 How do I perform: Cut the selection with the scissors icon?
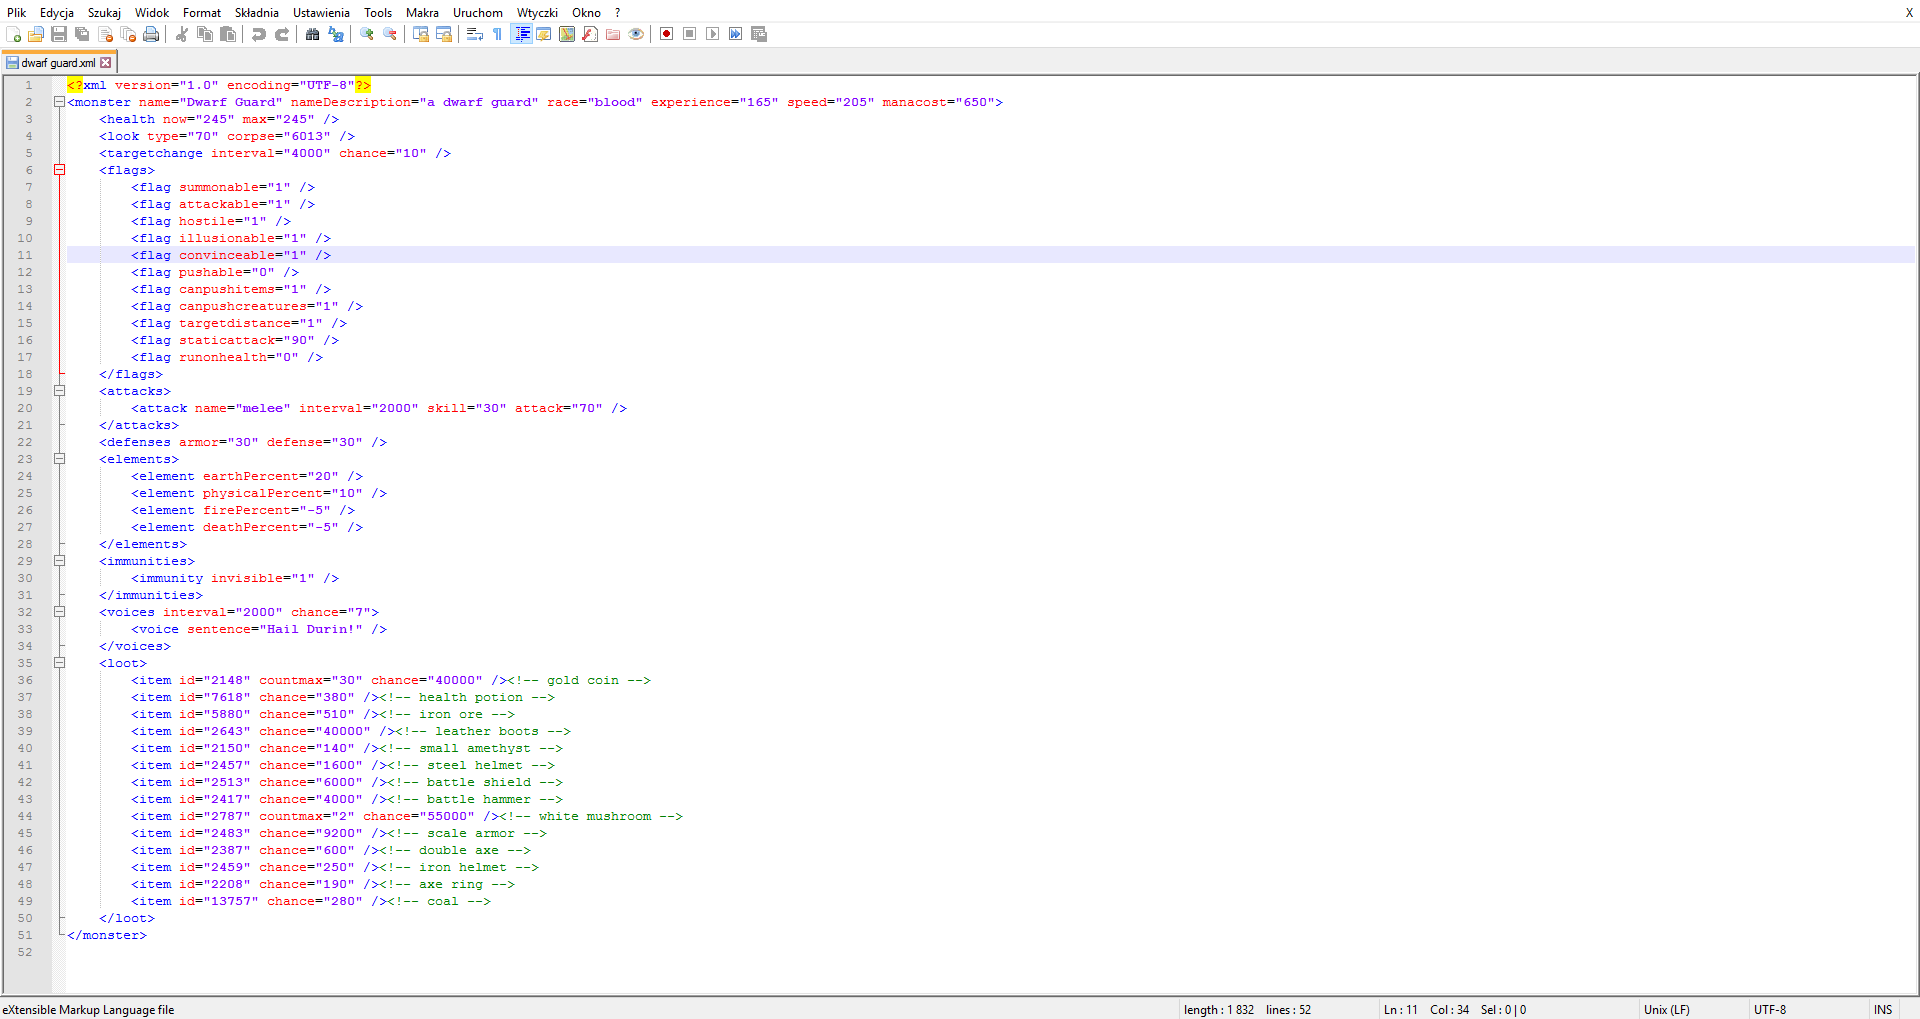coord(182,34)
